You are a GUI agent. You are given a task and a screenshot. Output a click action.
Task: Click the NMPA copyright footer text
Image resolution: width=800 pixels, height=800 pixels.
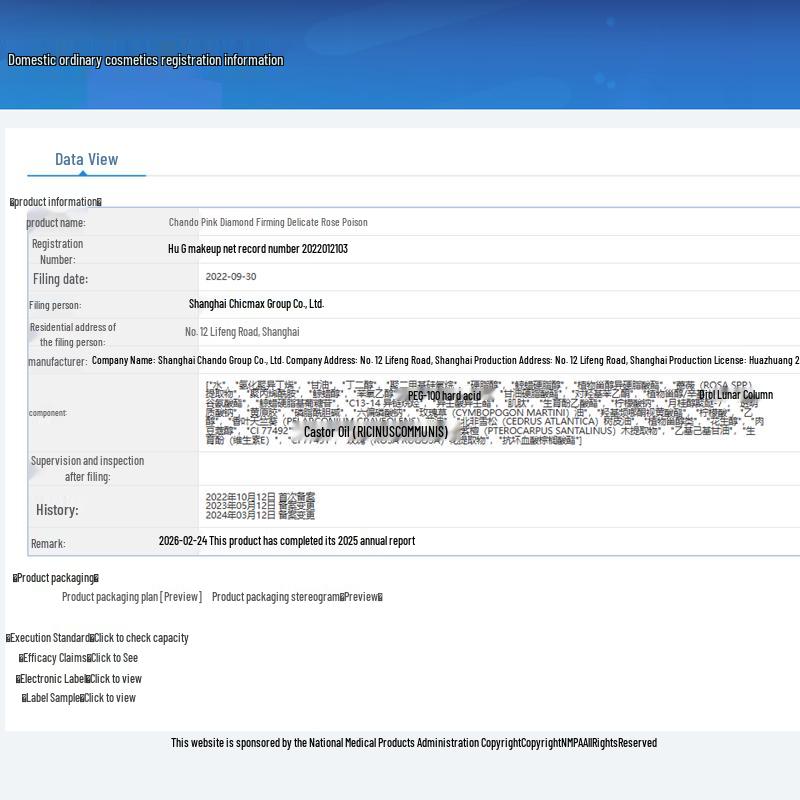(413, 743)
